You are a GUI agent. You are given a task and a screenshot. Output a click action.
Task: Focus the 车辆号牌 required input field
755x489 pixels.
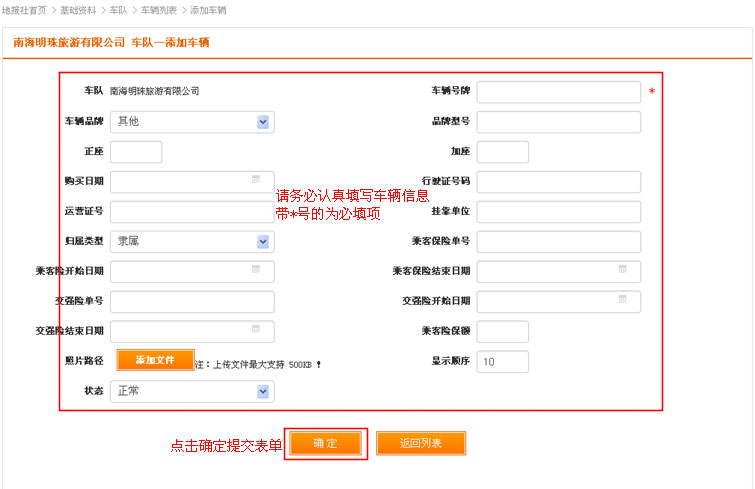[x=558, y=92]
